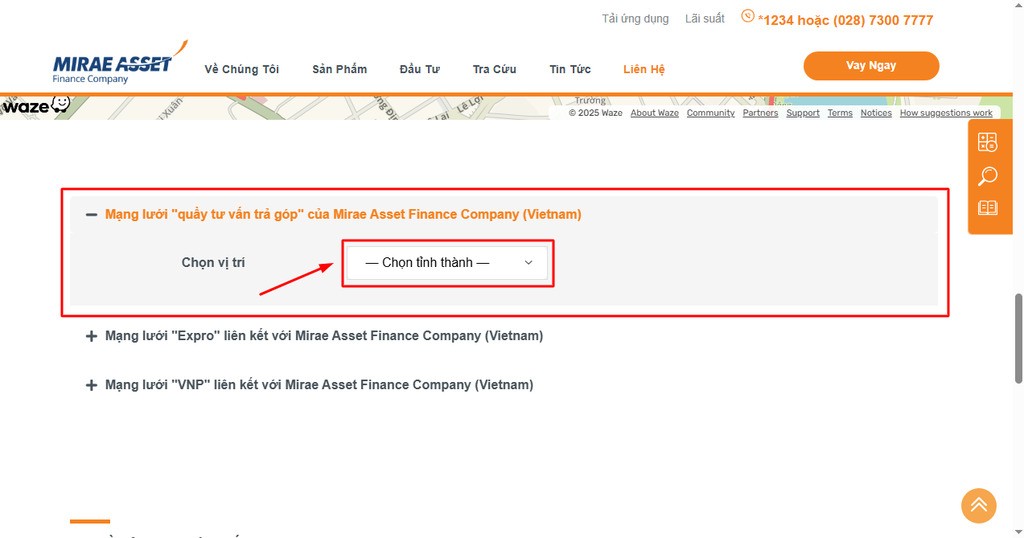Click the © 2025 Waze text
This screenshot has height=538, width=1024.
tap(595, 113)
